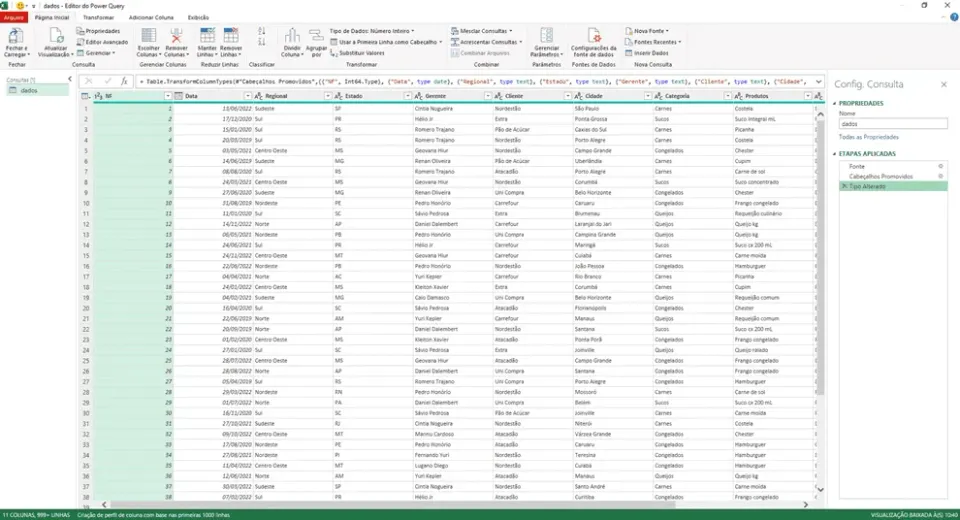Image resolution: width=960 pixels, height=520 pixels.
Task: Confirm the formula with the checkmark icon
Action: [x=108, y=81]
